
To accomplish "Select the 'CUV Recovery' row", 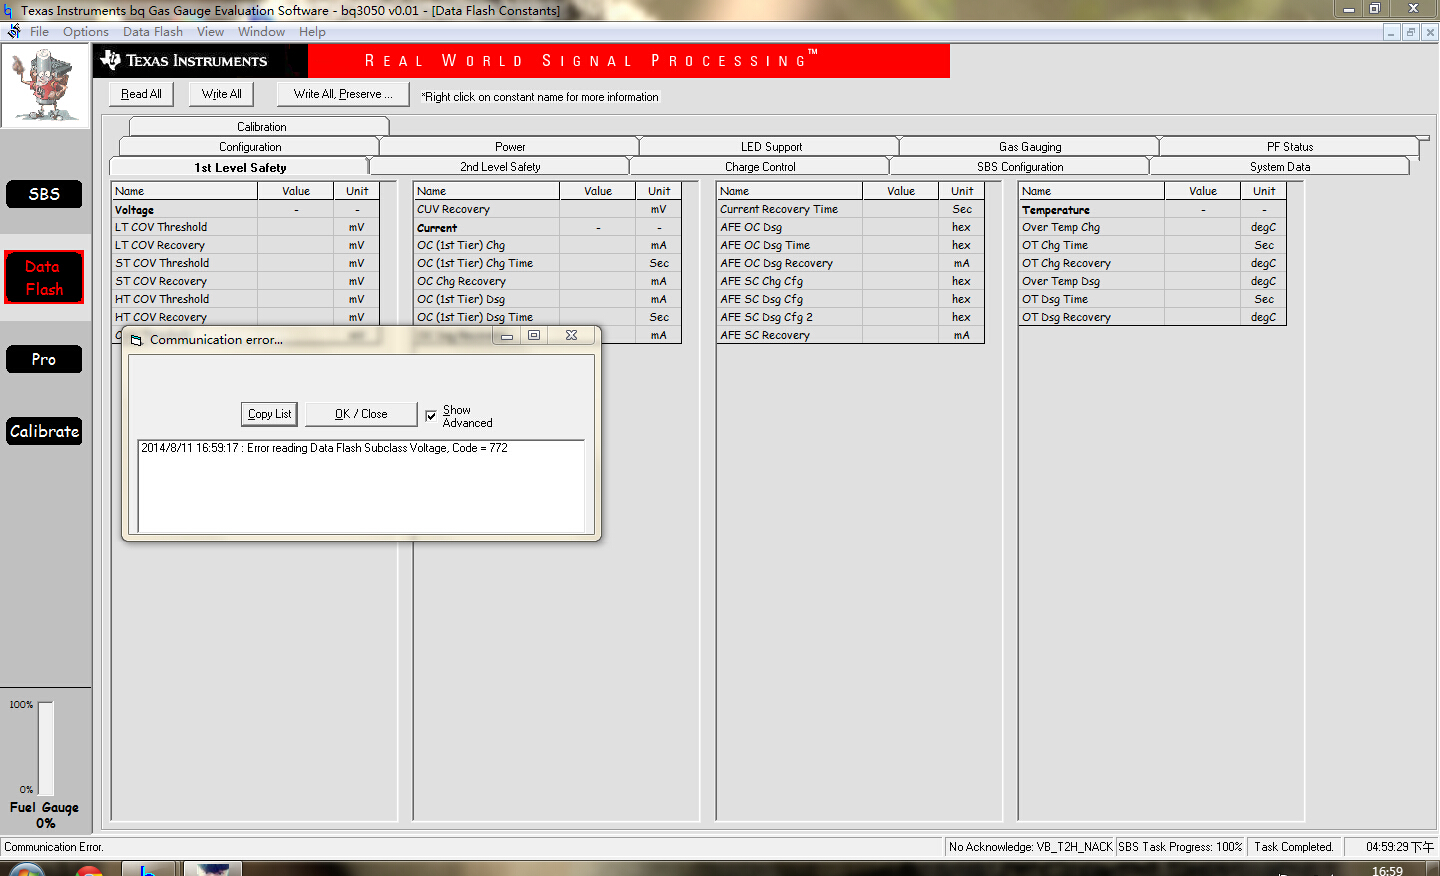I will click(547, 209).
